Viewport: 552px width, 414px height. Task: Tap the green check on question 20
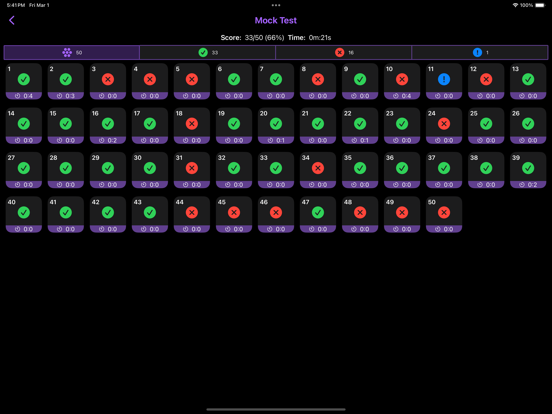pyautogui.click(x=276, y=124)
